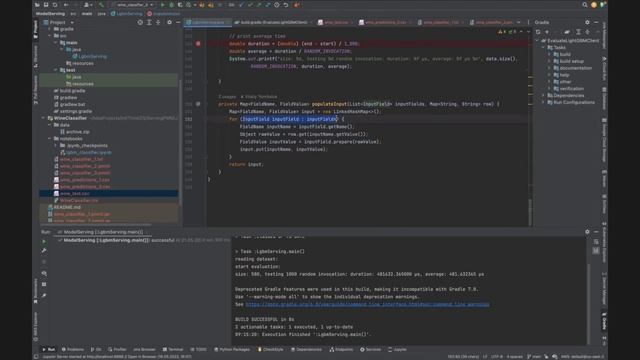Select lgbm_classifier.ipynb notebook file
Image resolution: width=640 pixels, height=360 pixels.
click(86, 152)
